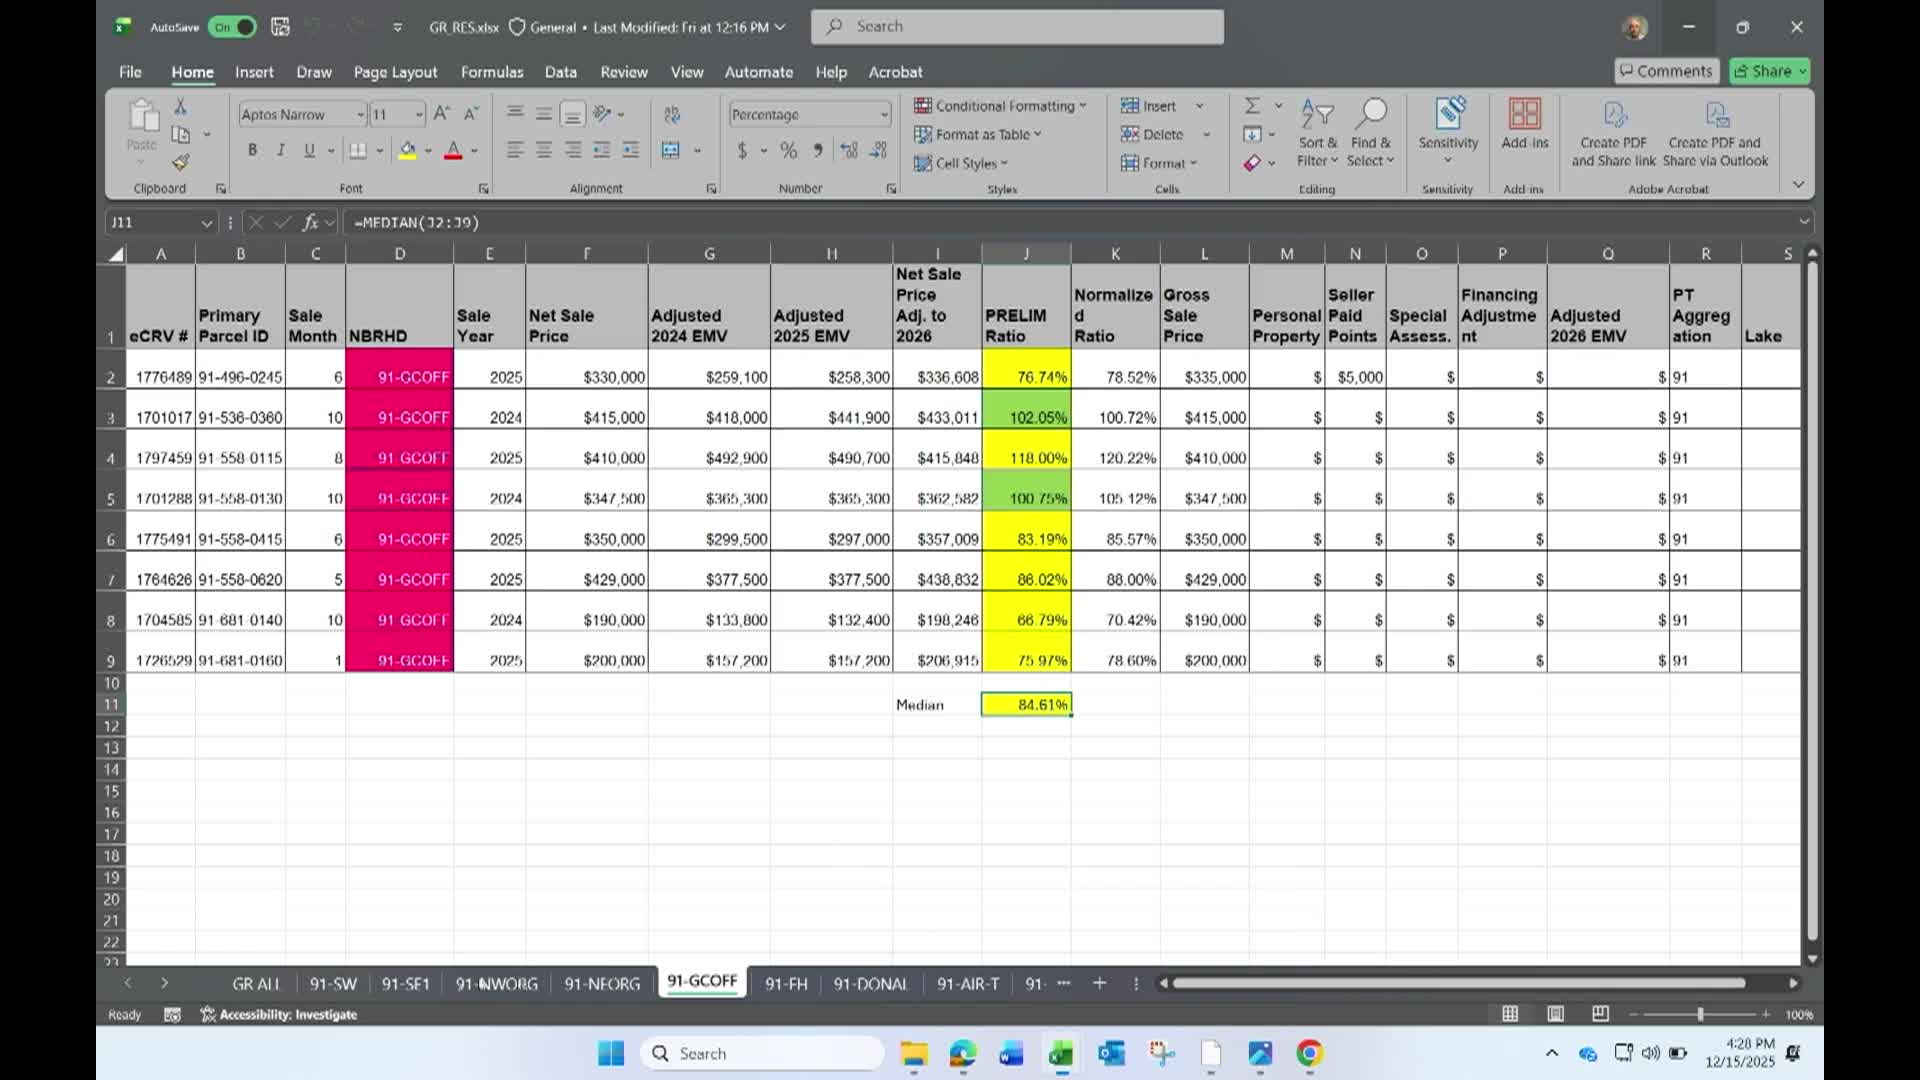
Task: Click the Borders icon
Action: tap(357, 150)
